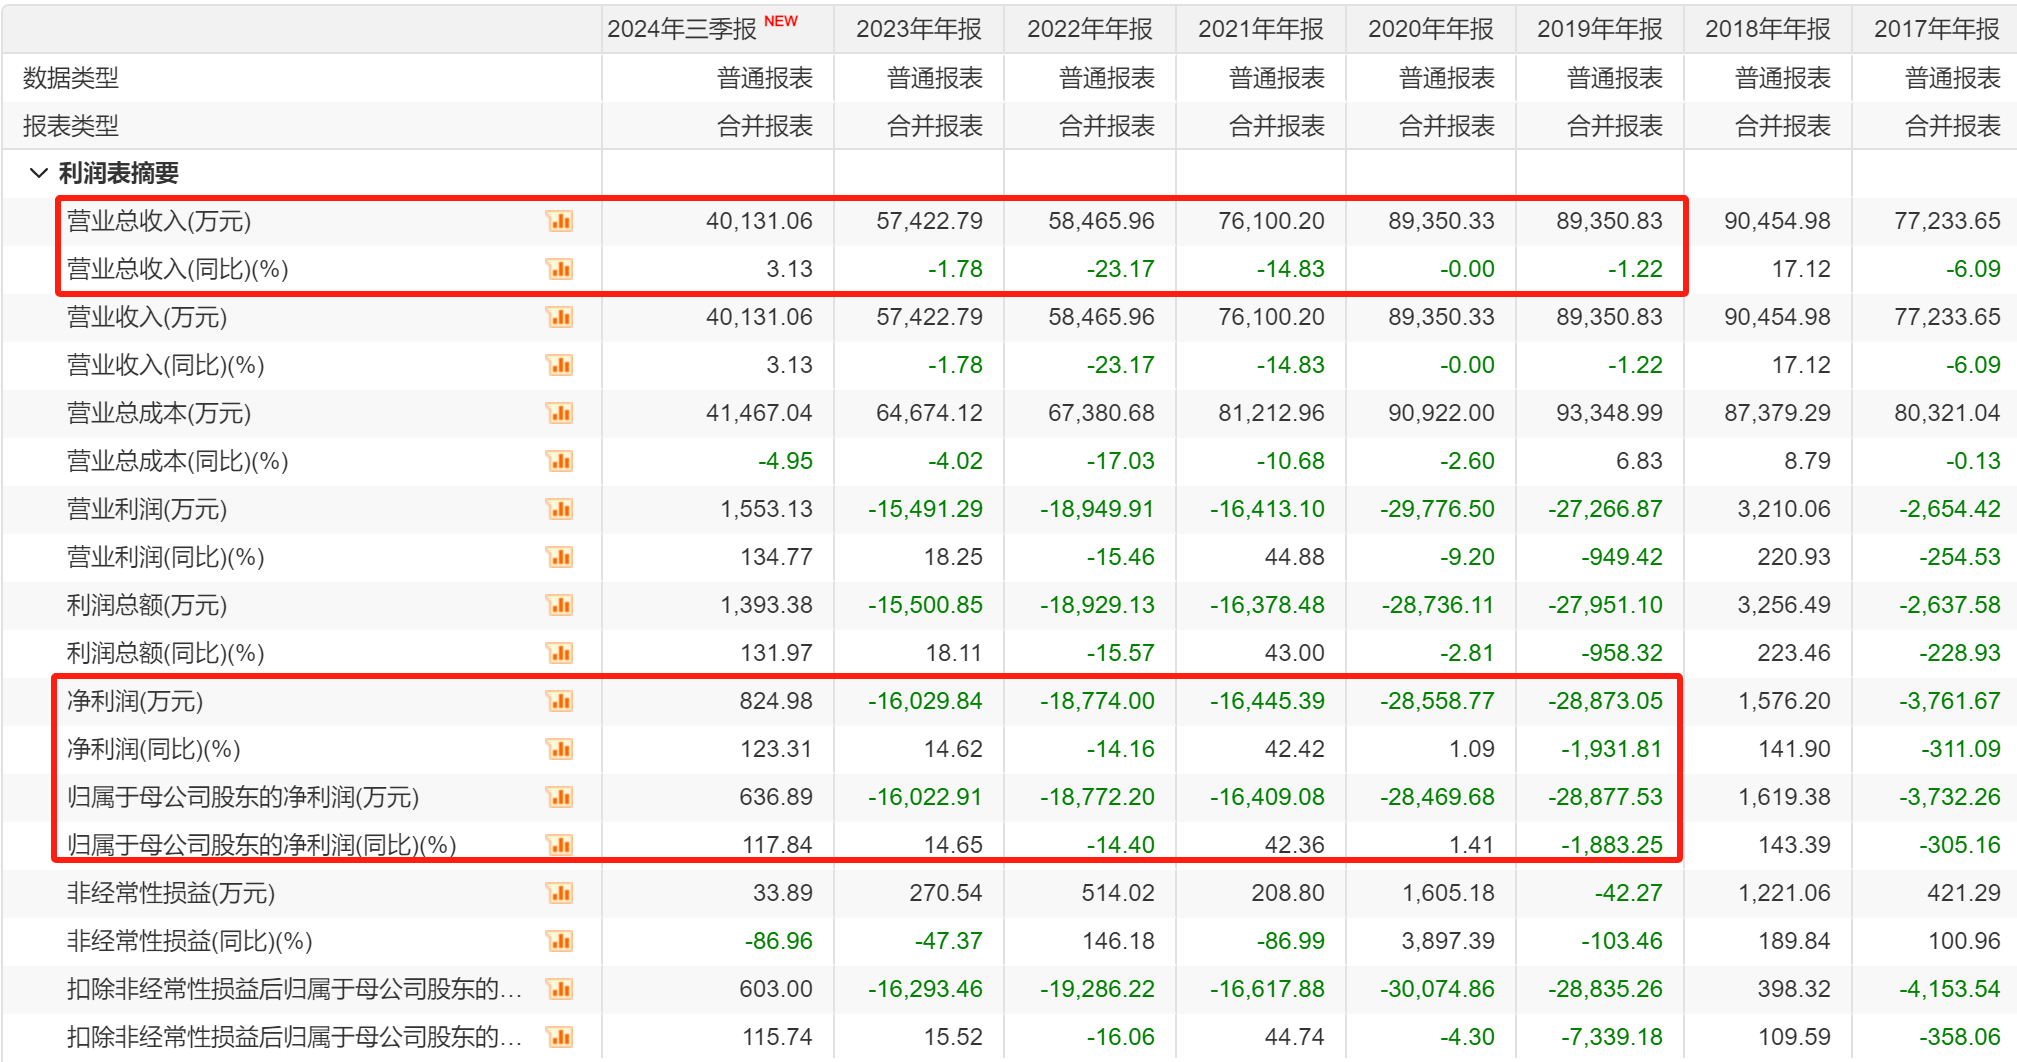
Task: Select the 2023年年报 column header
Action: pos(918,29)
